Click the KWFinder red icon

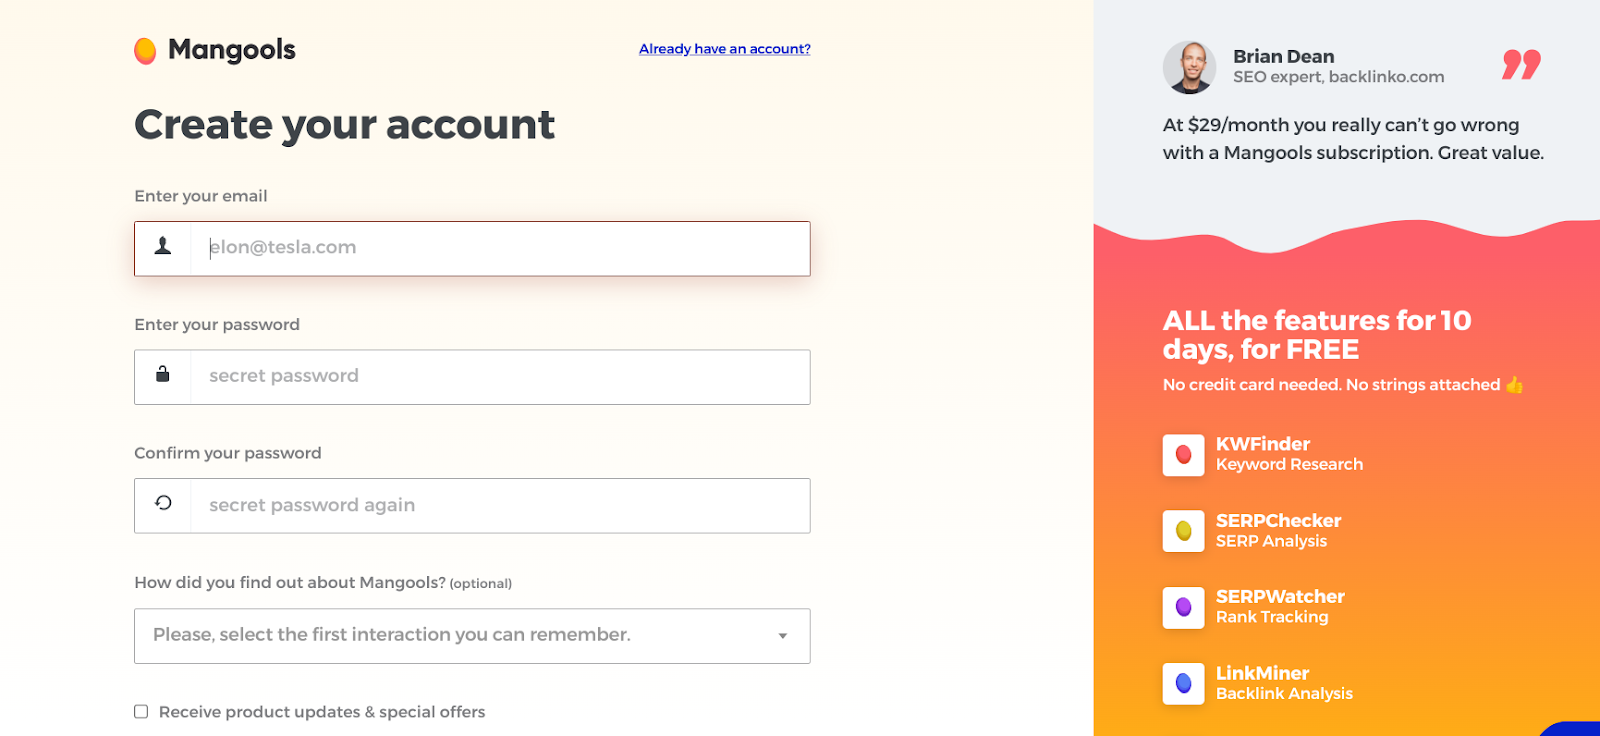(x=1183, y=455)
